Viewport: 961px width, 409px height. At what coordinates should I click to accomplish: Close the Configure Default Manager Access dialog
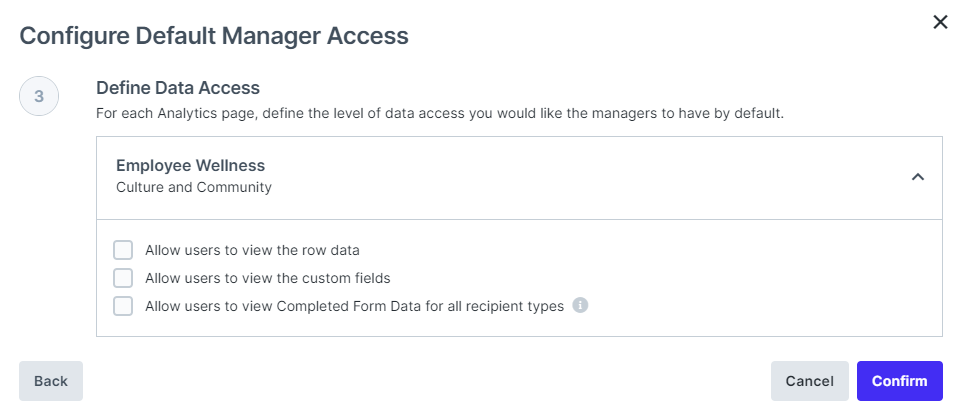(940, 22)
